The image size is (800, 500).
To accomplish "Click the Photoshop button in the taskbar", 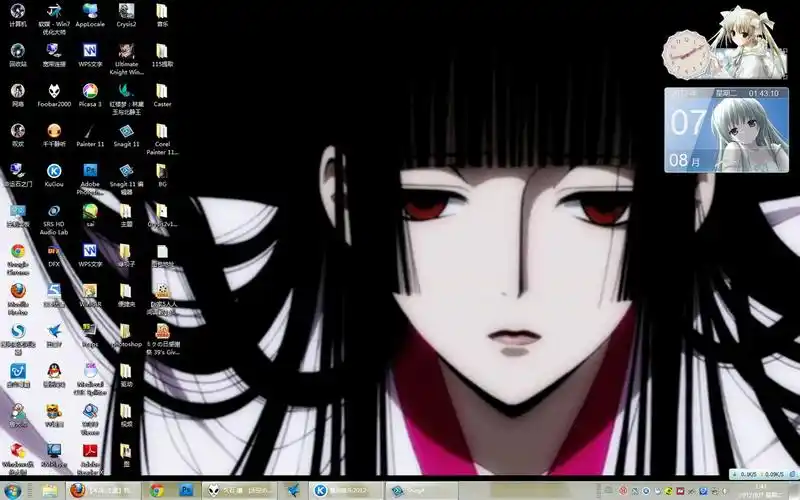I will [186, 490].
